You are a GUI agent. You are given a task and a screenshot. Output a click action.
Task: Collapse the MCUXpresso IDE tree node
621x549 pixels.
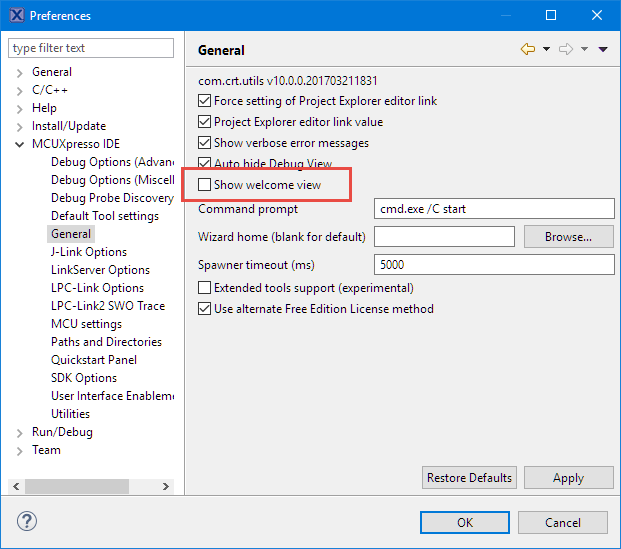(x=20, y=144)
